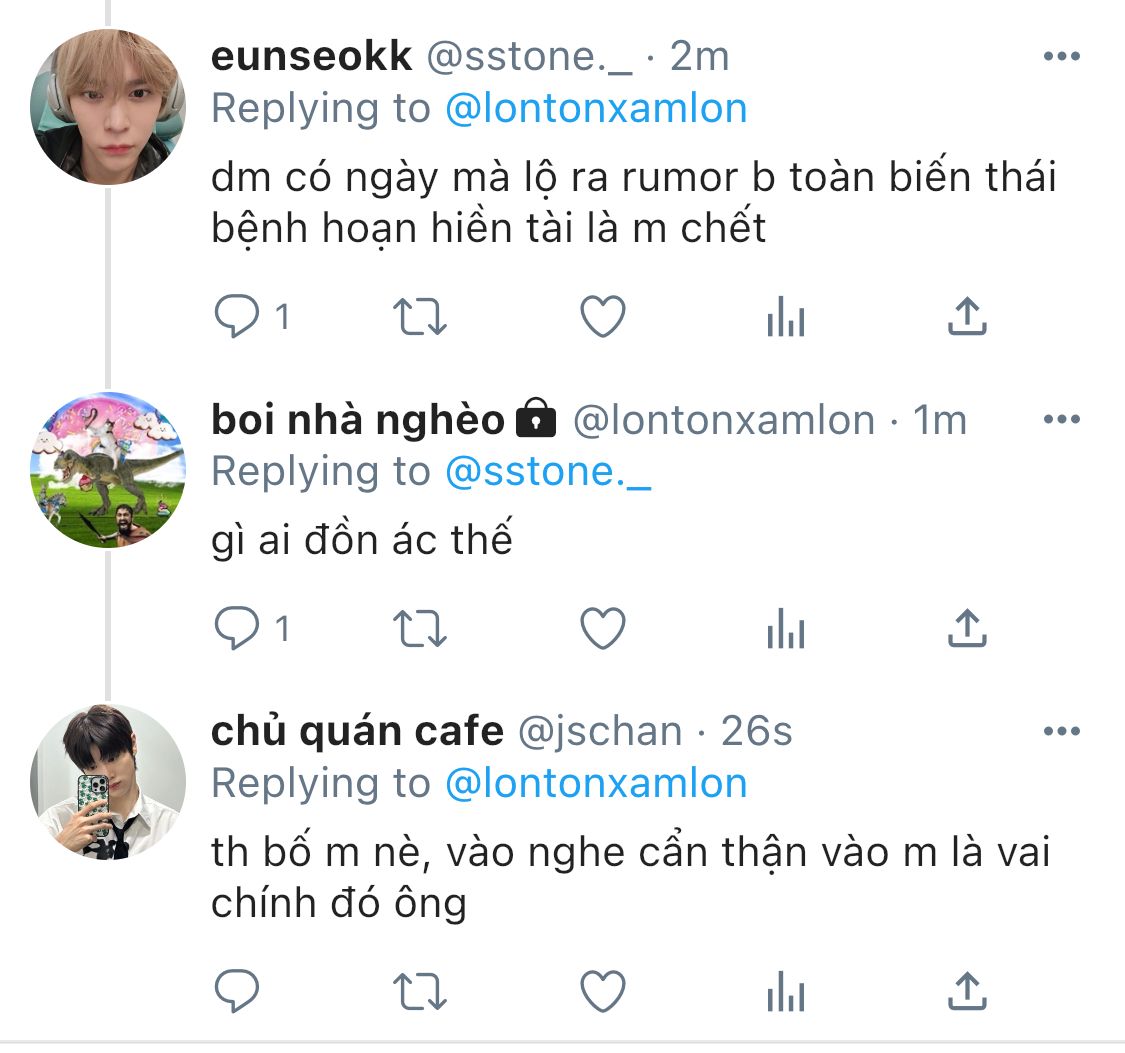Open more options for eunseokk's tweet

click(1061, 57)
